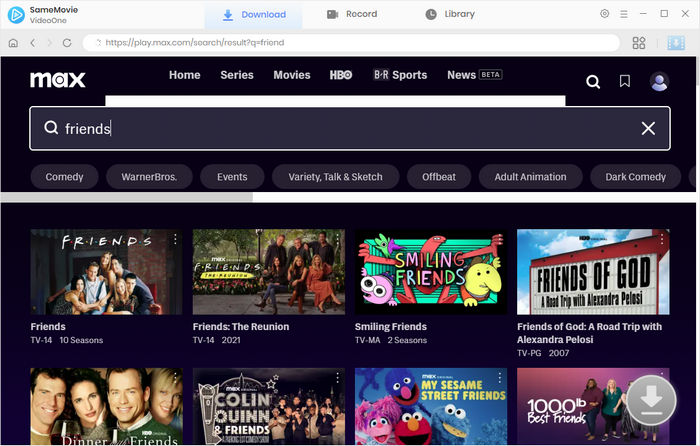The height and width of the screenshot is (446, 700).
Task: Open three-dot menu on Friends of God card
Action: pos(662,239)
